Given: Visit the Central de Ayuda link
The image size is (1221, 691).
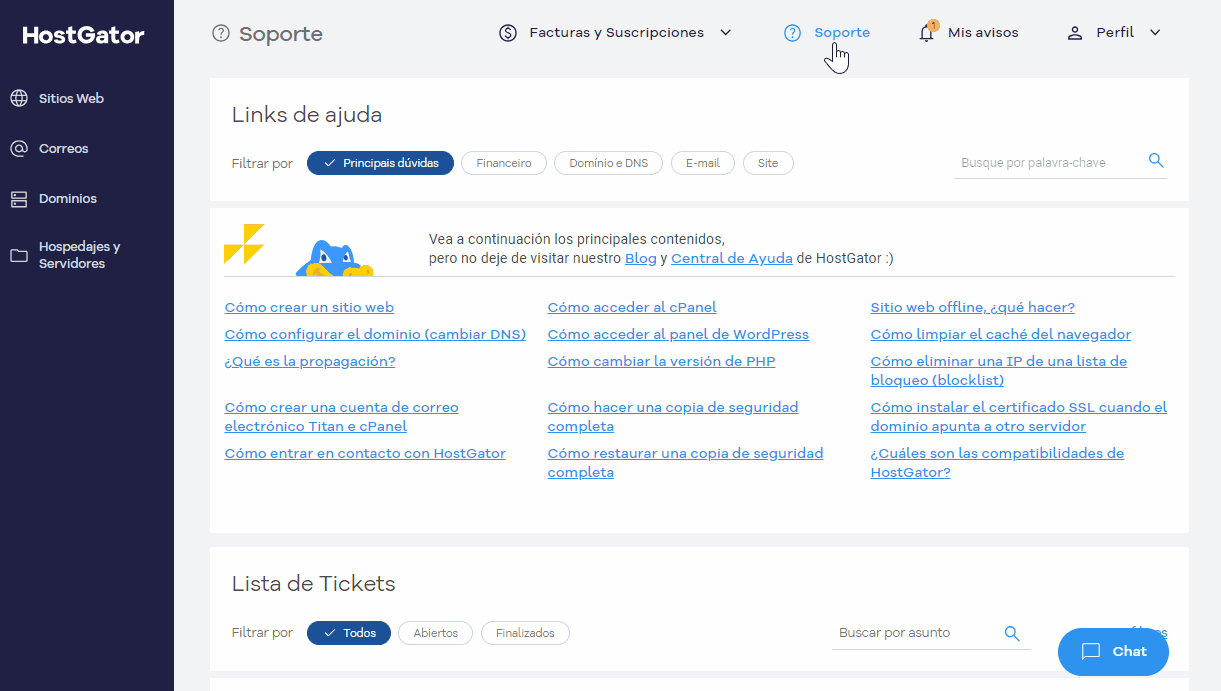Looking at the screenshot, I should pyautogui.click(x=730, y=258).
